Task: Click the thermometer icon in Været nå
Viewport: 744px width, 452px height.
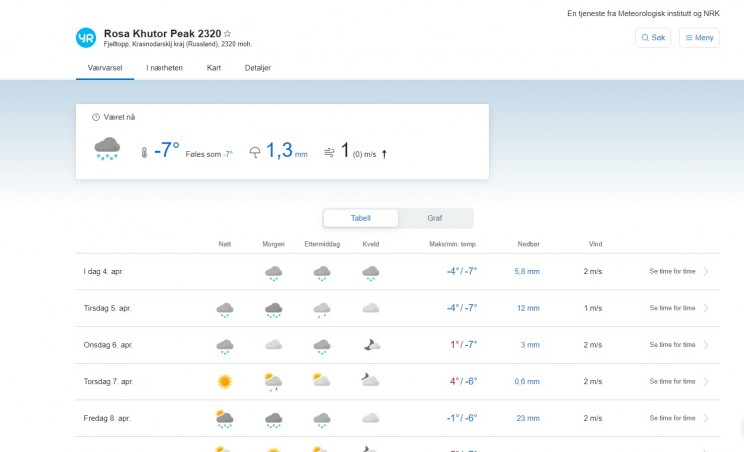Action: point(144,153)
